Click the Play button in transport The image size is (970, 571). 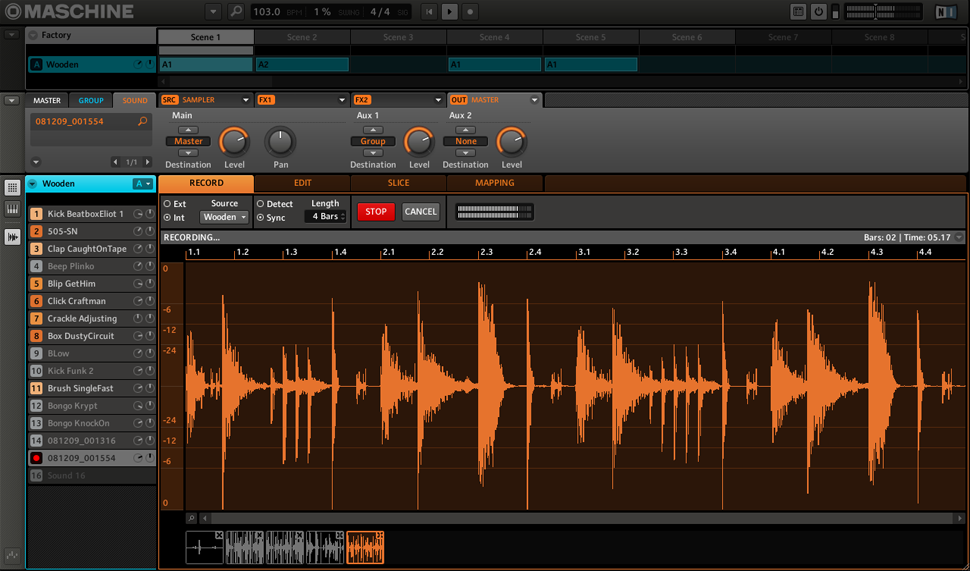450,11
